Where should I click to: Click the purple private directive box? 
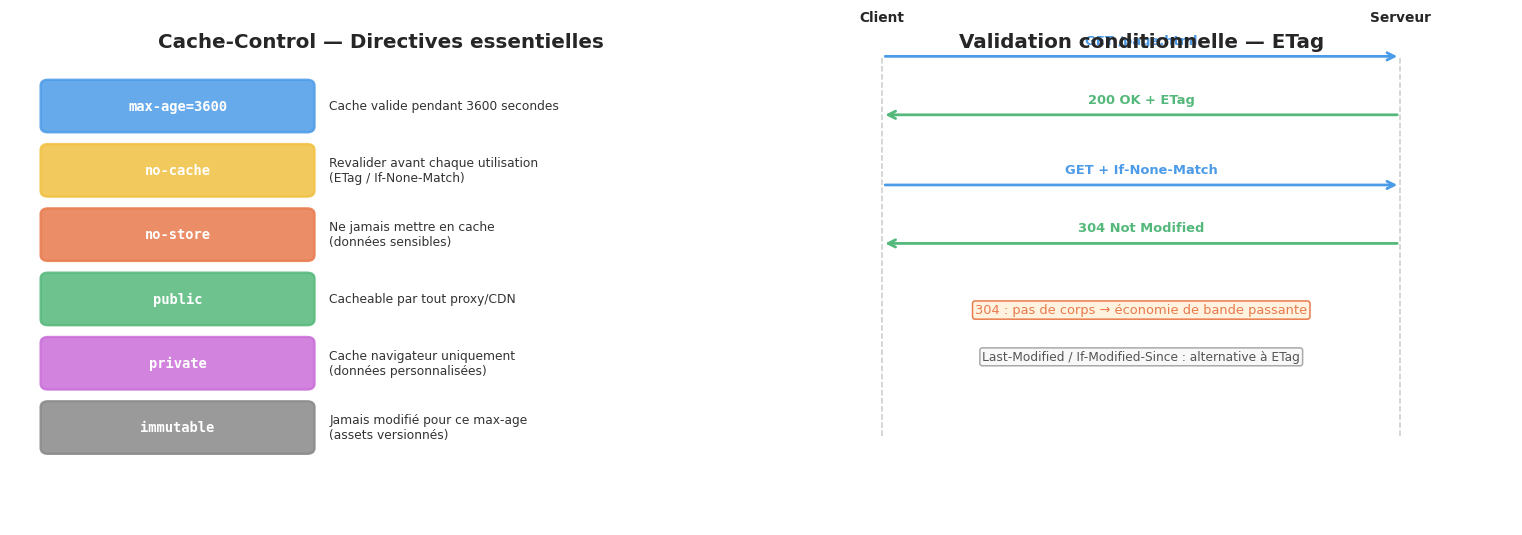(177, 363)
